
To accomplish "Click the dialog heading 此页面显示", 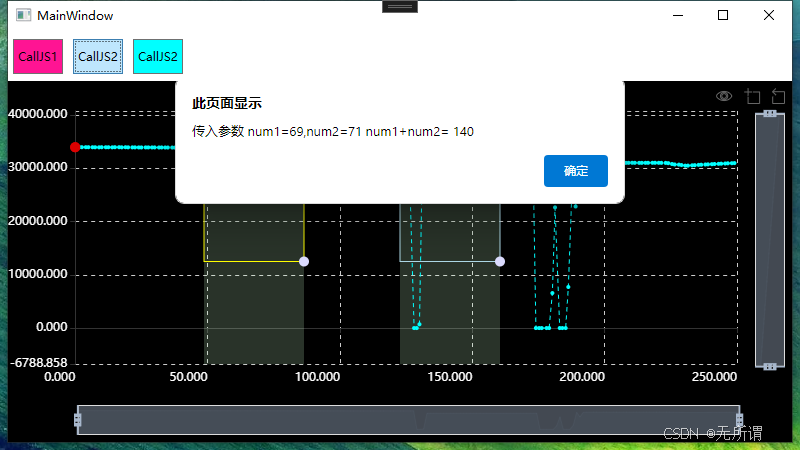I will pyautogui.click(x=227, y=104).
